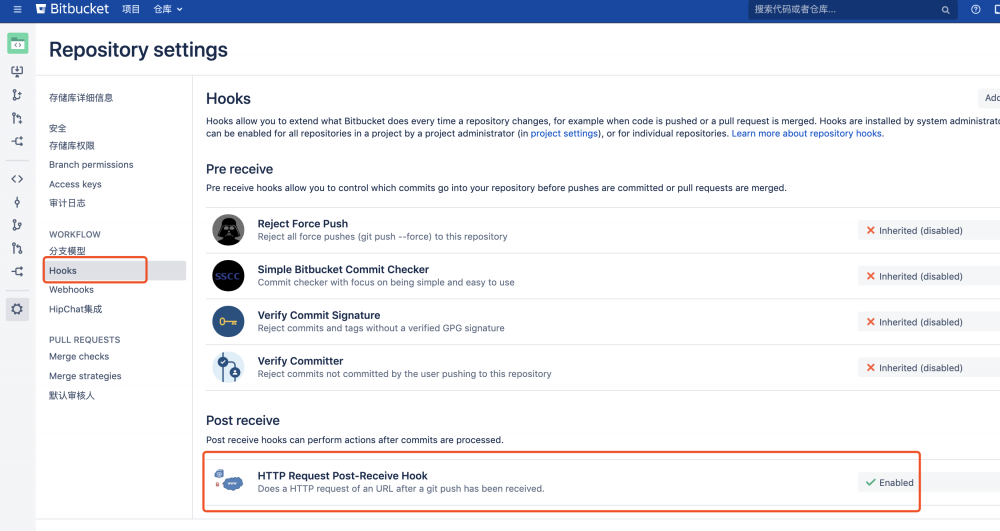The width and height of the screenshot is (1000, 531).
Task: Click the Repository settings gear icon
Action: pyautogui.click(x=17, y=309)
